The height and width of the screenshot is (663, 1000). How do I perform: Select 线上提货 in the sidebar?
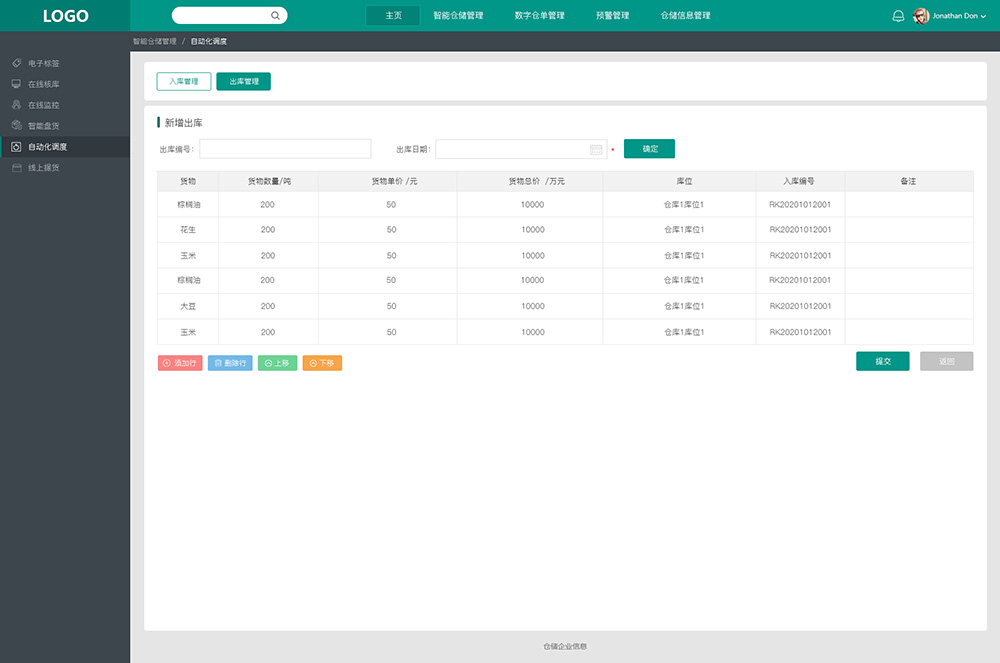64,168
